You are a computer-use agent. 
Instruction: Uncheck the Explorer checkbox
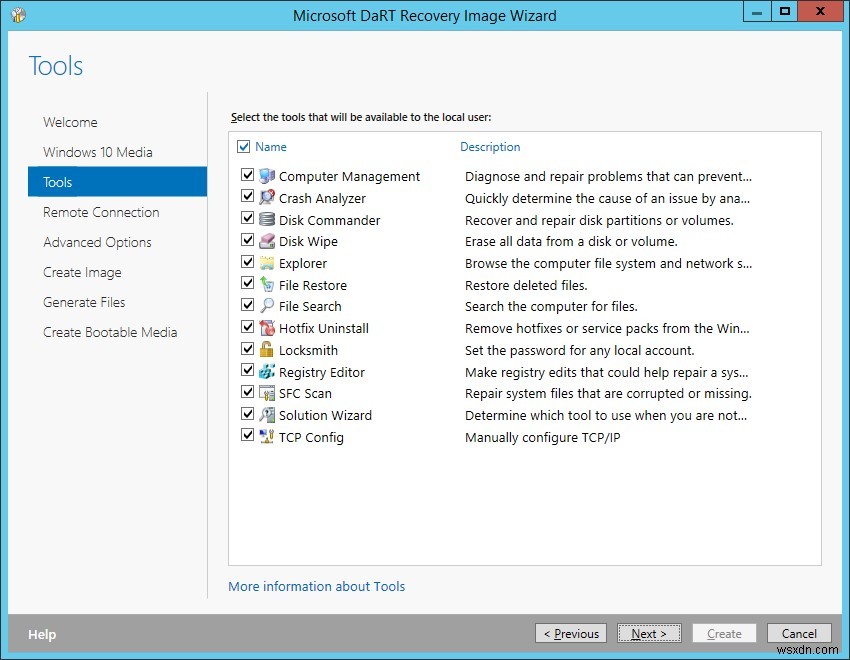[247, 262]
